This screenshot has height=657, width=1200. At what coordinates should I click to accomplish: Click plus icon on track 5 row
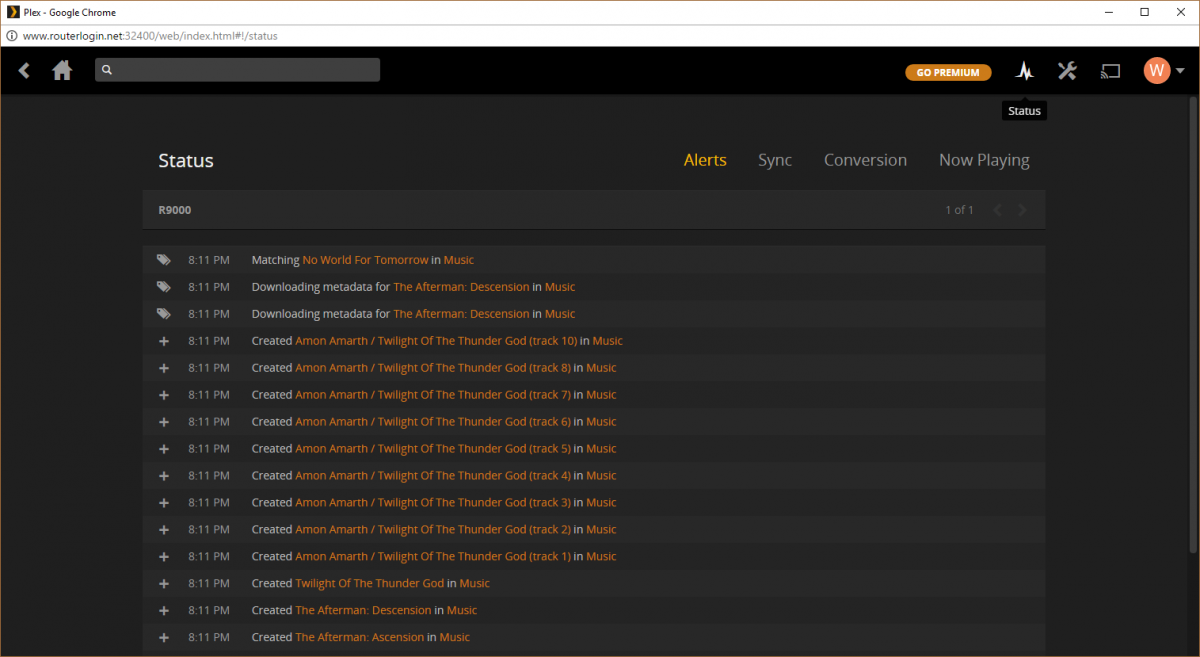[163, 449]
